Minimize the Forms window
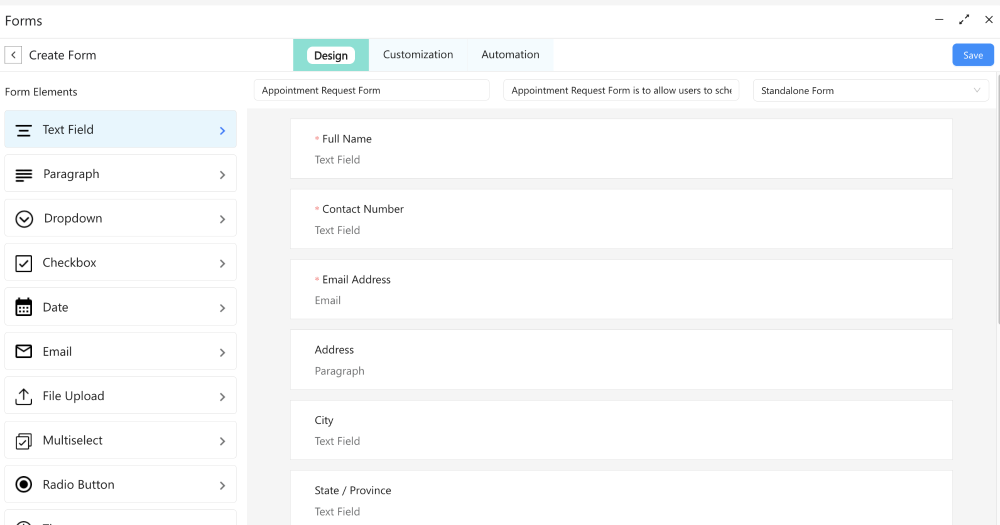Viewport: 1000px width, 525px height. (x=939, y=20)
